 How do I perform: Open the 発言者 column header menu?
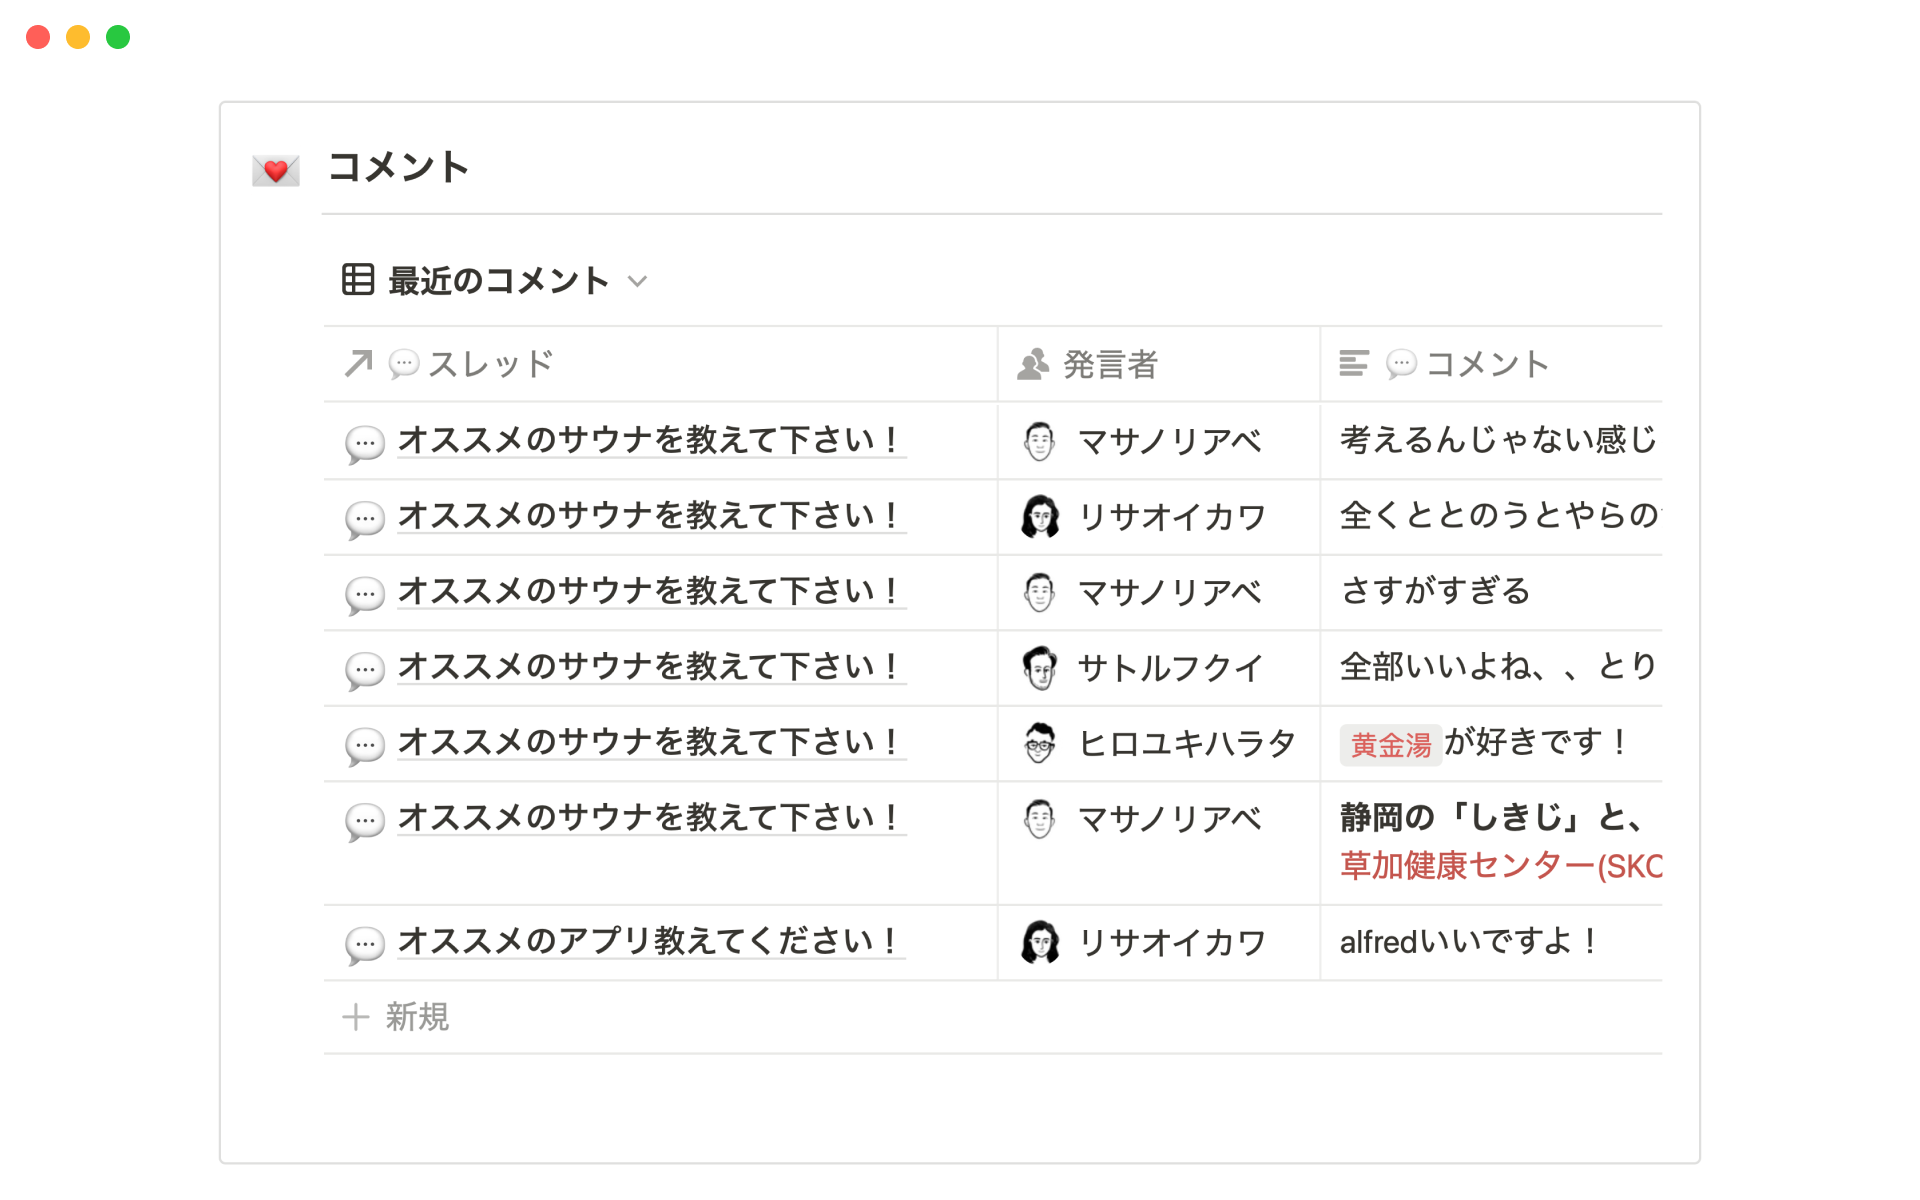point(1110,364)
